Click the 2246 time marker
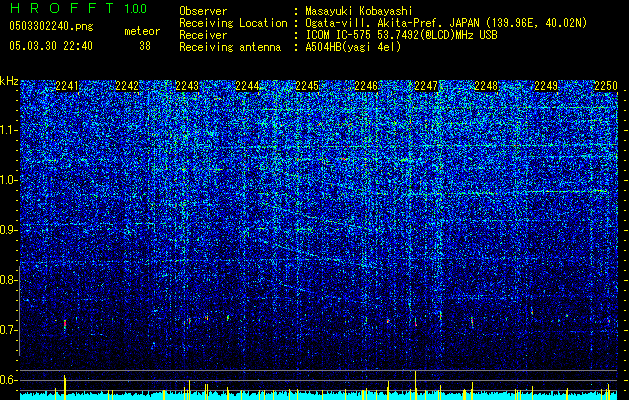The height and width of the screenshot is (400, 629). 366,86
